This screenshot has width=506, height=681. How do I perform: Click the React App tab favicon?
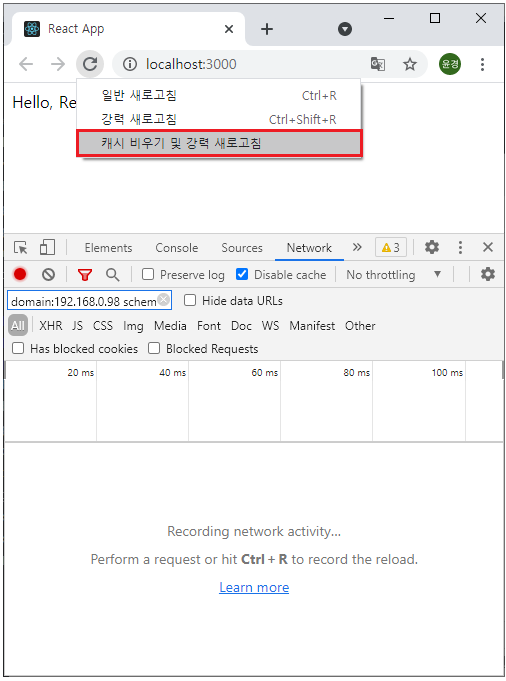point(32,29)
